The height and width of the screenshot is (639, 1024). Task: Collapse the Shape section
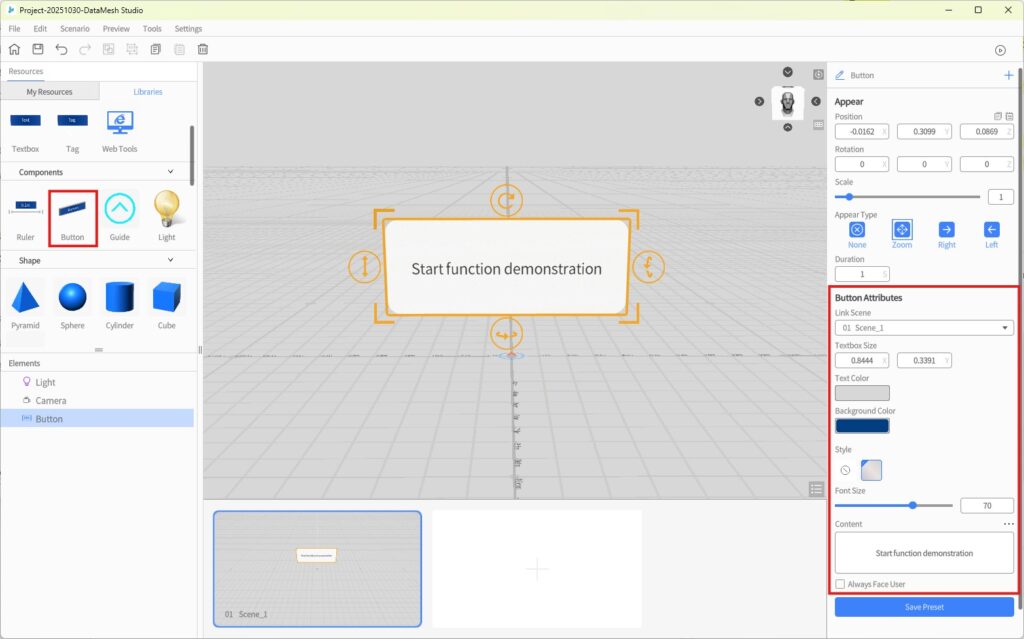pyautogui.click(x=170, y=260)
